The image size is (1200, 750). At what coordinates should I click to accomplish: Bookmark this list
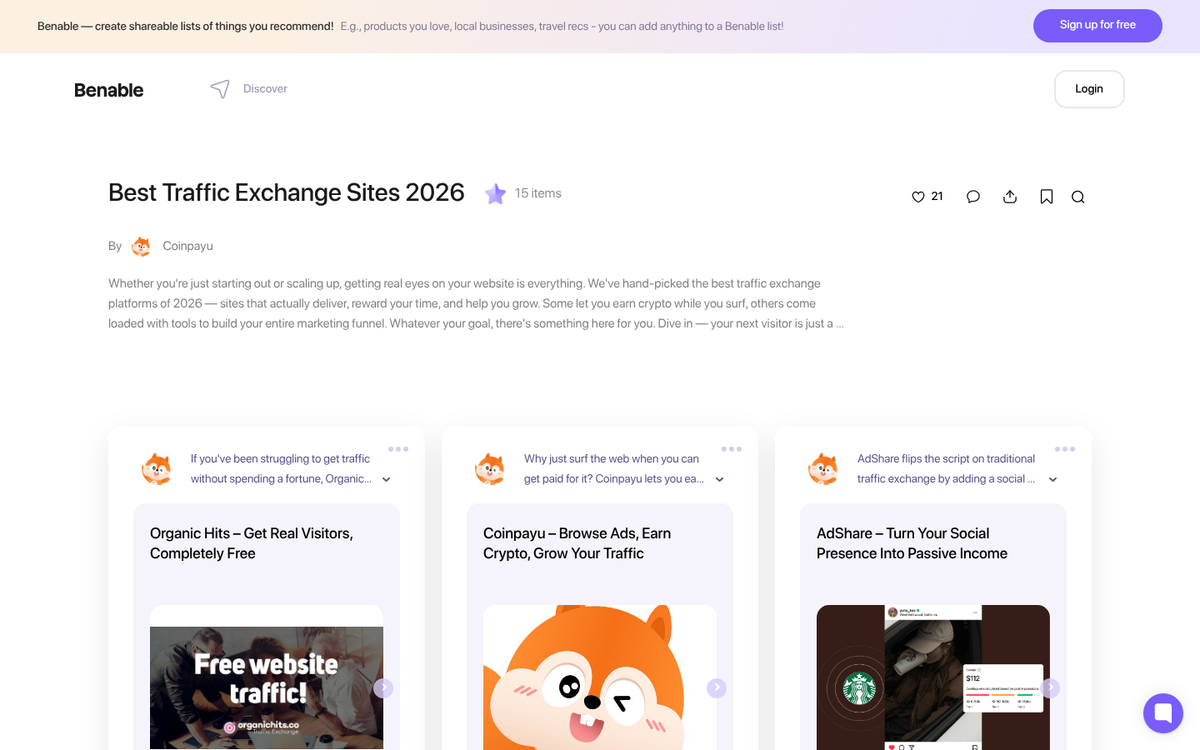coord(1046,197)
